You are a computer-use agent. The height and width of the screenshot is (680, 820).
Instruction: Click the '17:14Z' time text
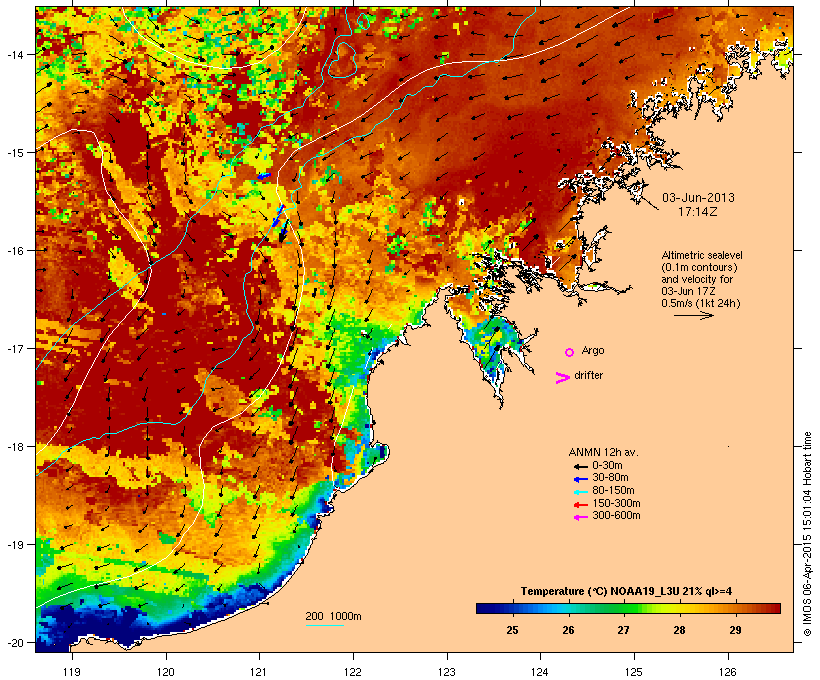pos(698,212)
